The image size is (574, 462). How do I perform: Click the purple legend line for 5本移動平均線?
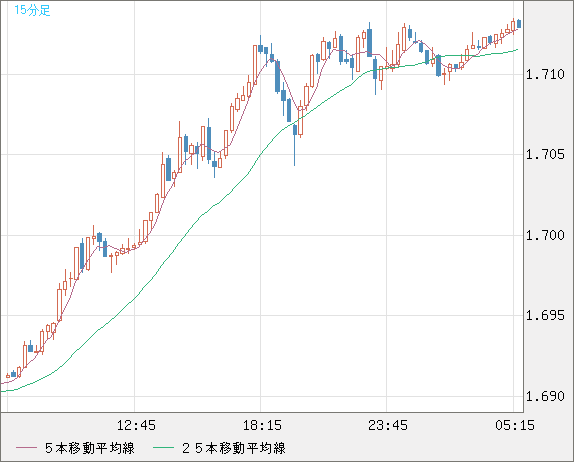[26, 448]
